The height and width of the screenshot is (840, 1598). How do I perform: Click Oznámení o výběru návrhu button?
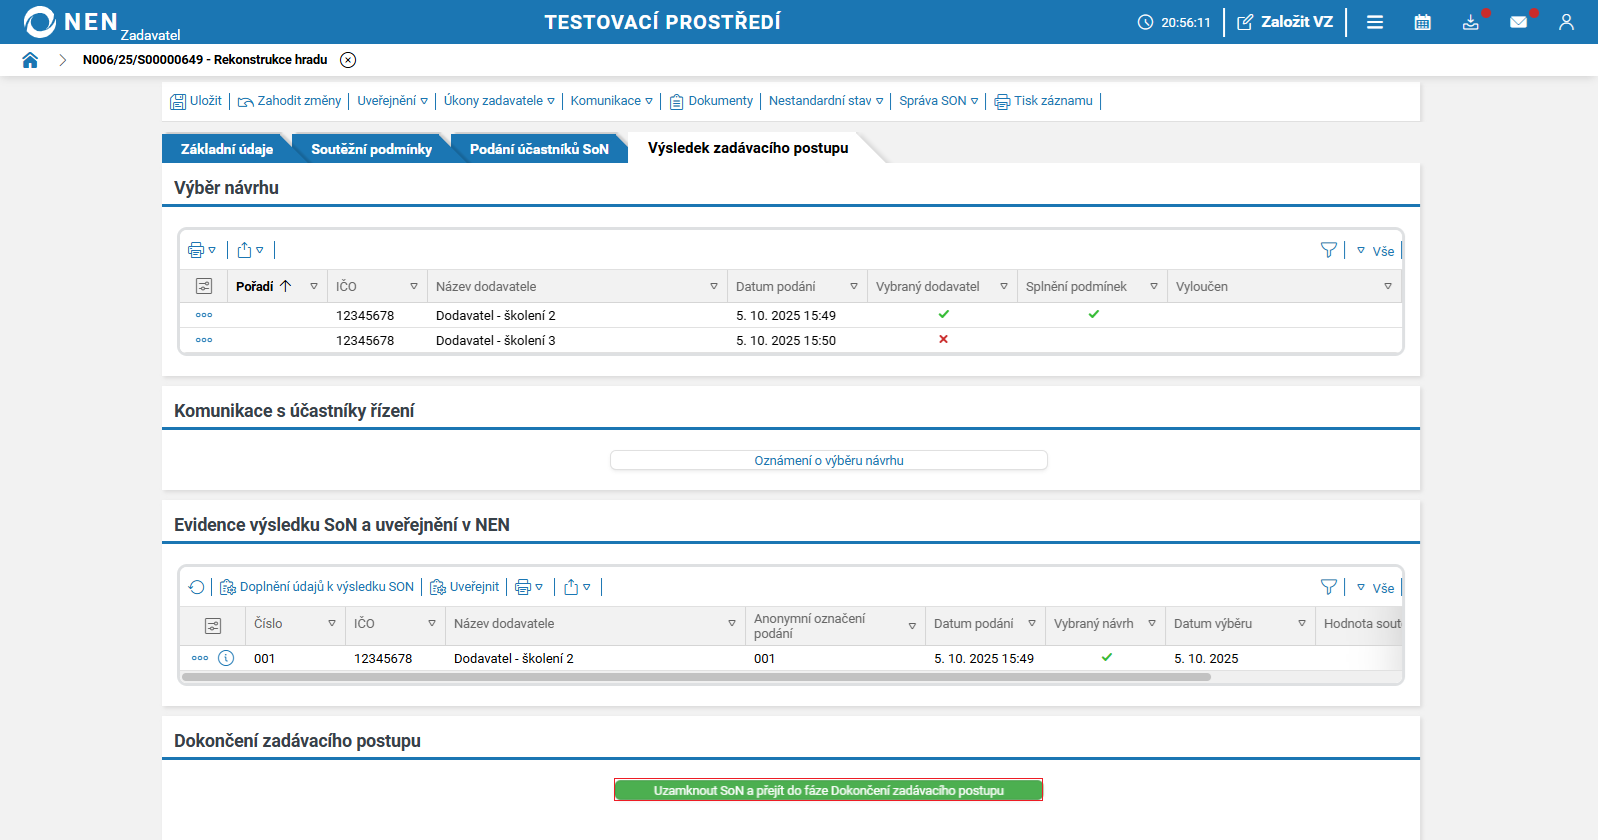[x=828, y=460]
